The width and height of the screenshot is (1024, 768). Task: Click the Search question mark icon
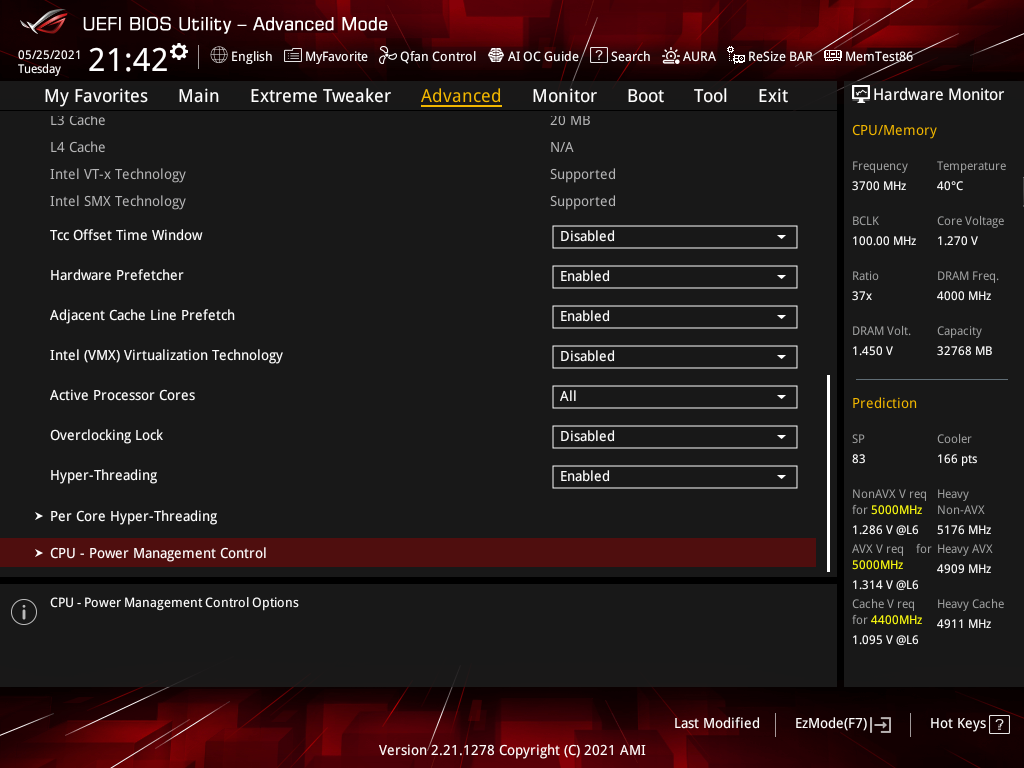click(598, 56)
